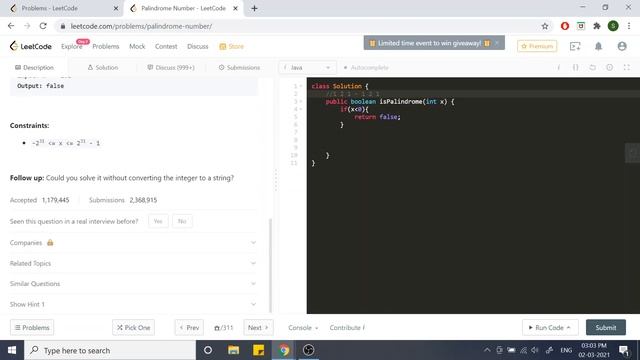Open File Explorer from the taskbar

(233, 350)
